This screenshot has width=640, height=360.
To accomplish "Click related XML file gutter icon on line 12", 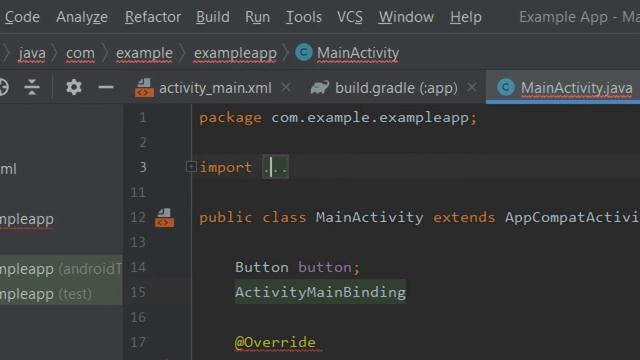I will click(164, 218).
